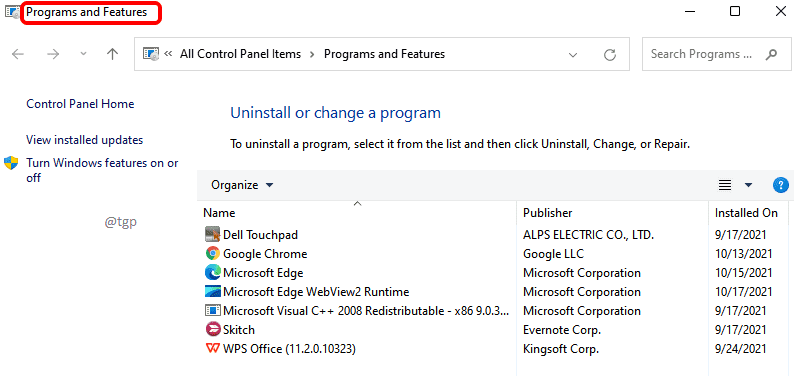Click install date 10/17/2021
The height and width of the screenshot is (376, 794).
744,292
